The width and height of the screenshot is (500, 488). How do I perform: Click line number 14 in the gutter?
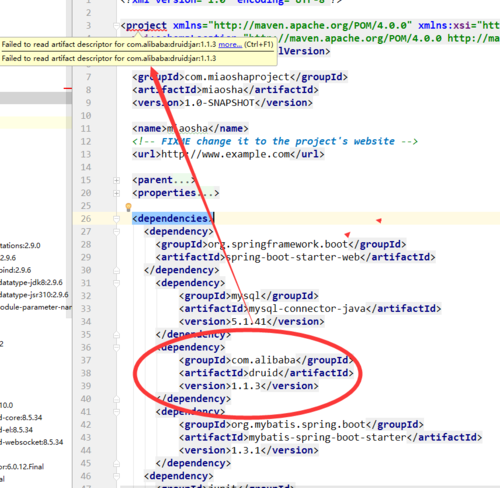click(x=86, y=167)
